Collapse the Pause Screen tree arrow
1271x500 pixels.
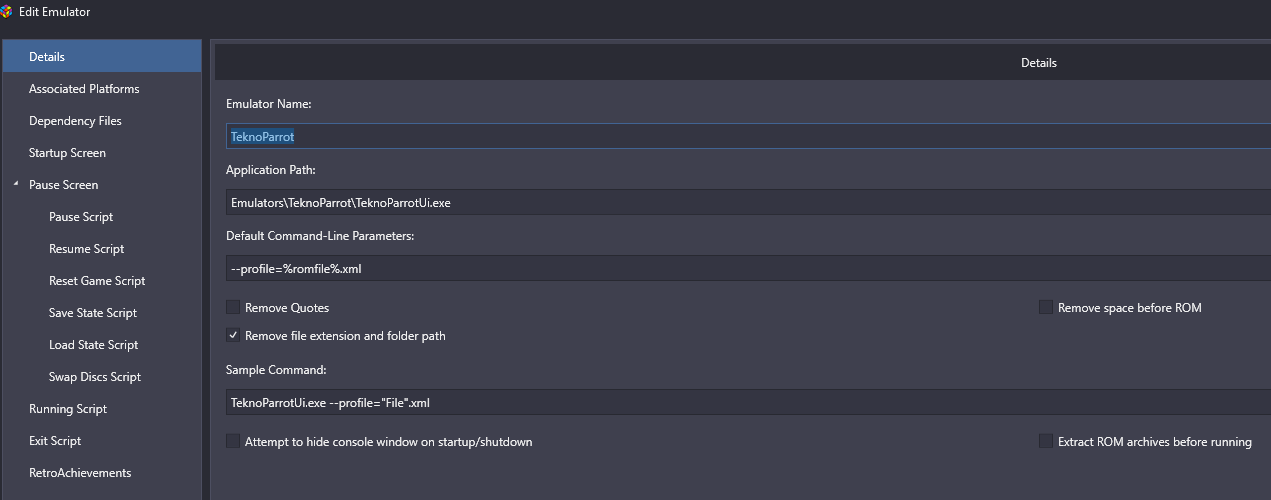click(x=16, y=184)
